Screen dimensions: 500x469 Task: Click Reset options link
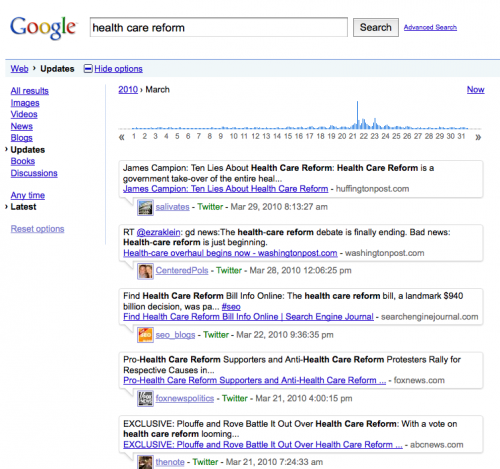(37, 229)
